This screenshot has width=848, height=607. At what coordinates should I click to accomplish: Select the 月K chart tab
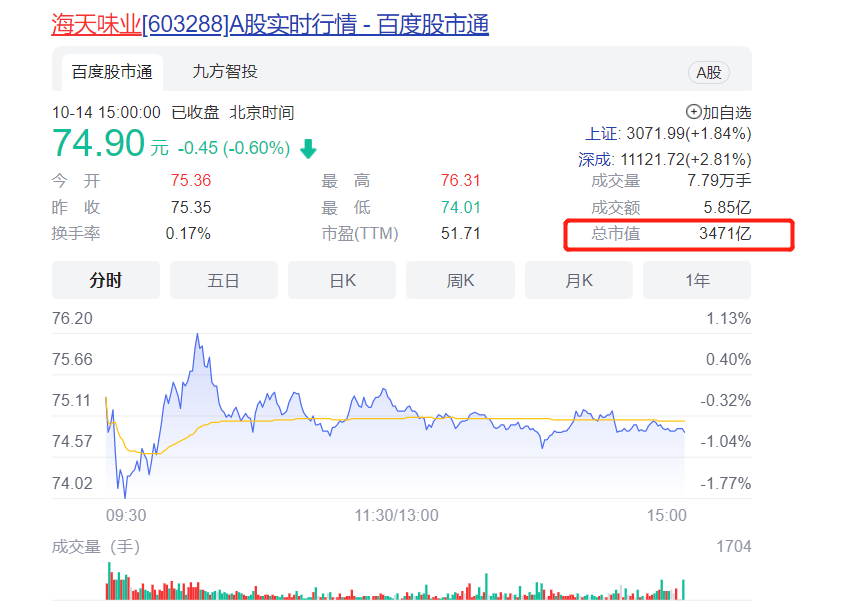pyautogui.click(x=579, y=280)
